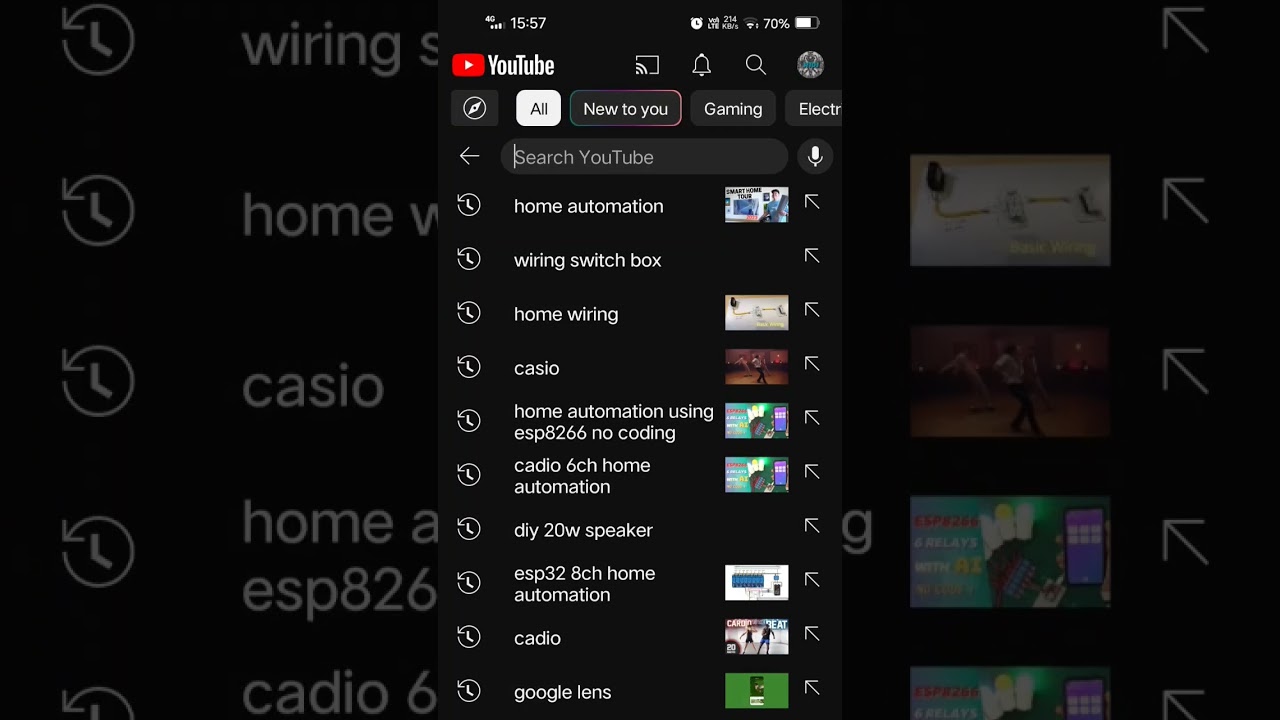Focus the Search YouTube field
1280x720 pixels.
[x=644, y=157]
